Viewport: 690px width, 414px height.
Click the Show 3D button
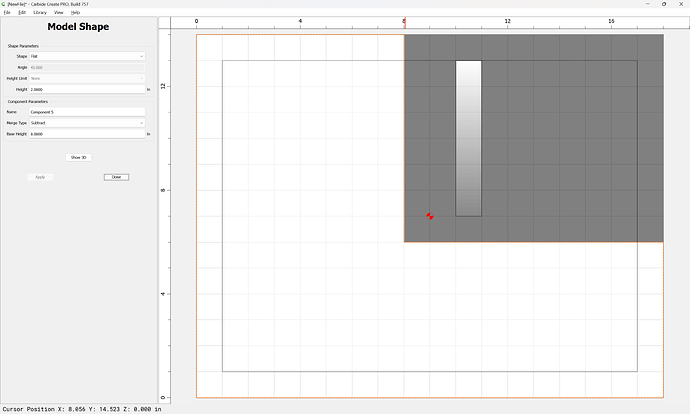coord(78,158)
